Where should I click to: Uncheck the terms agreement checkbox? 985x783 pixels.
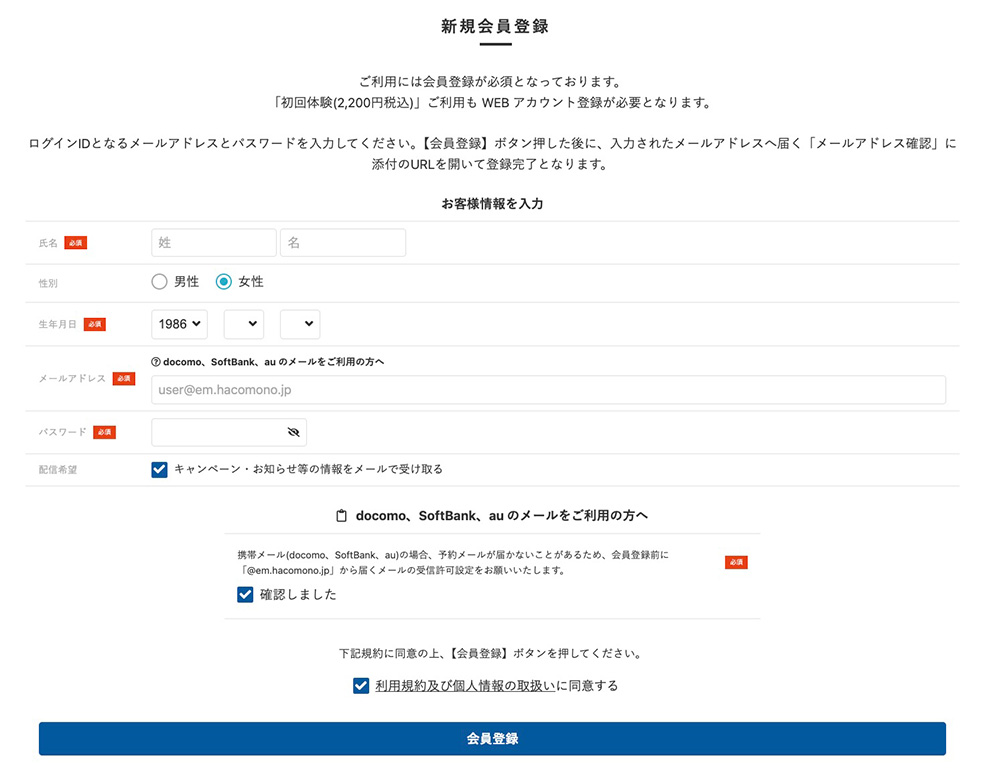pyautogui.click(x=361, y=686)
